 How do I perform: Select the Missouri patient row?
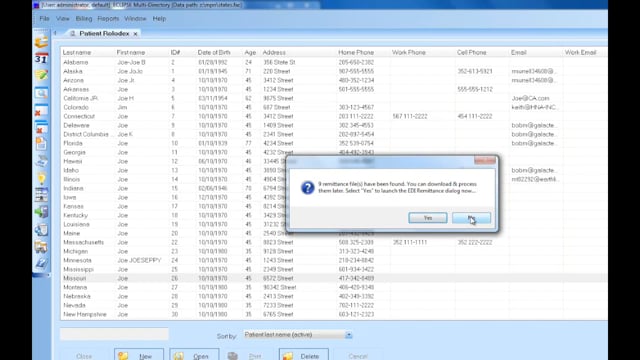pyautogui.click(x=333, y=278)
